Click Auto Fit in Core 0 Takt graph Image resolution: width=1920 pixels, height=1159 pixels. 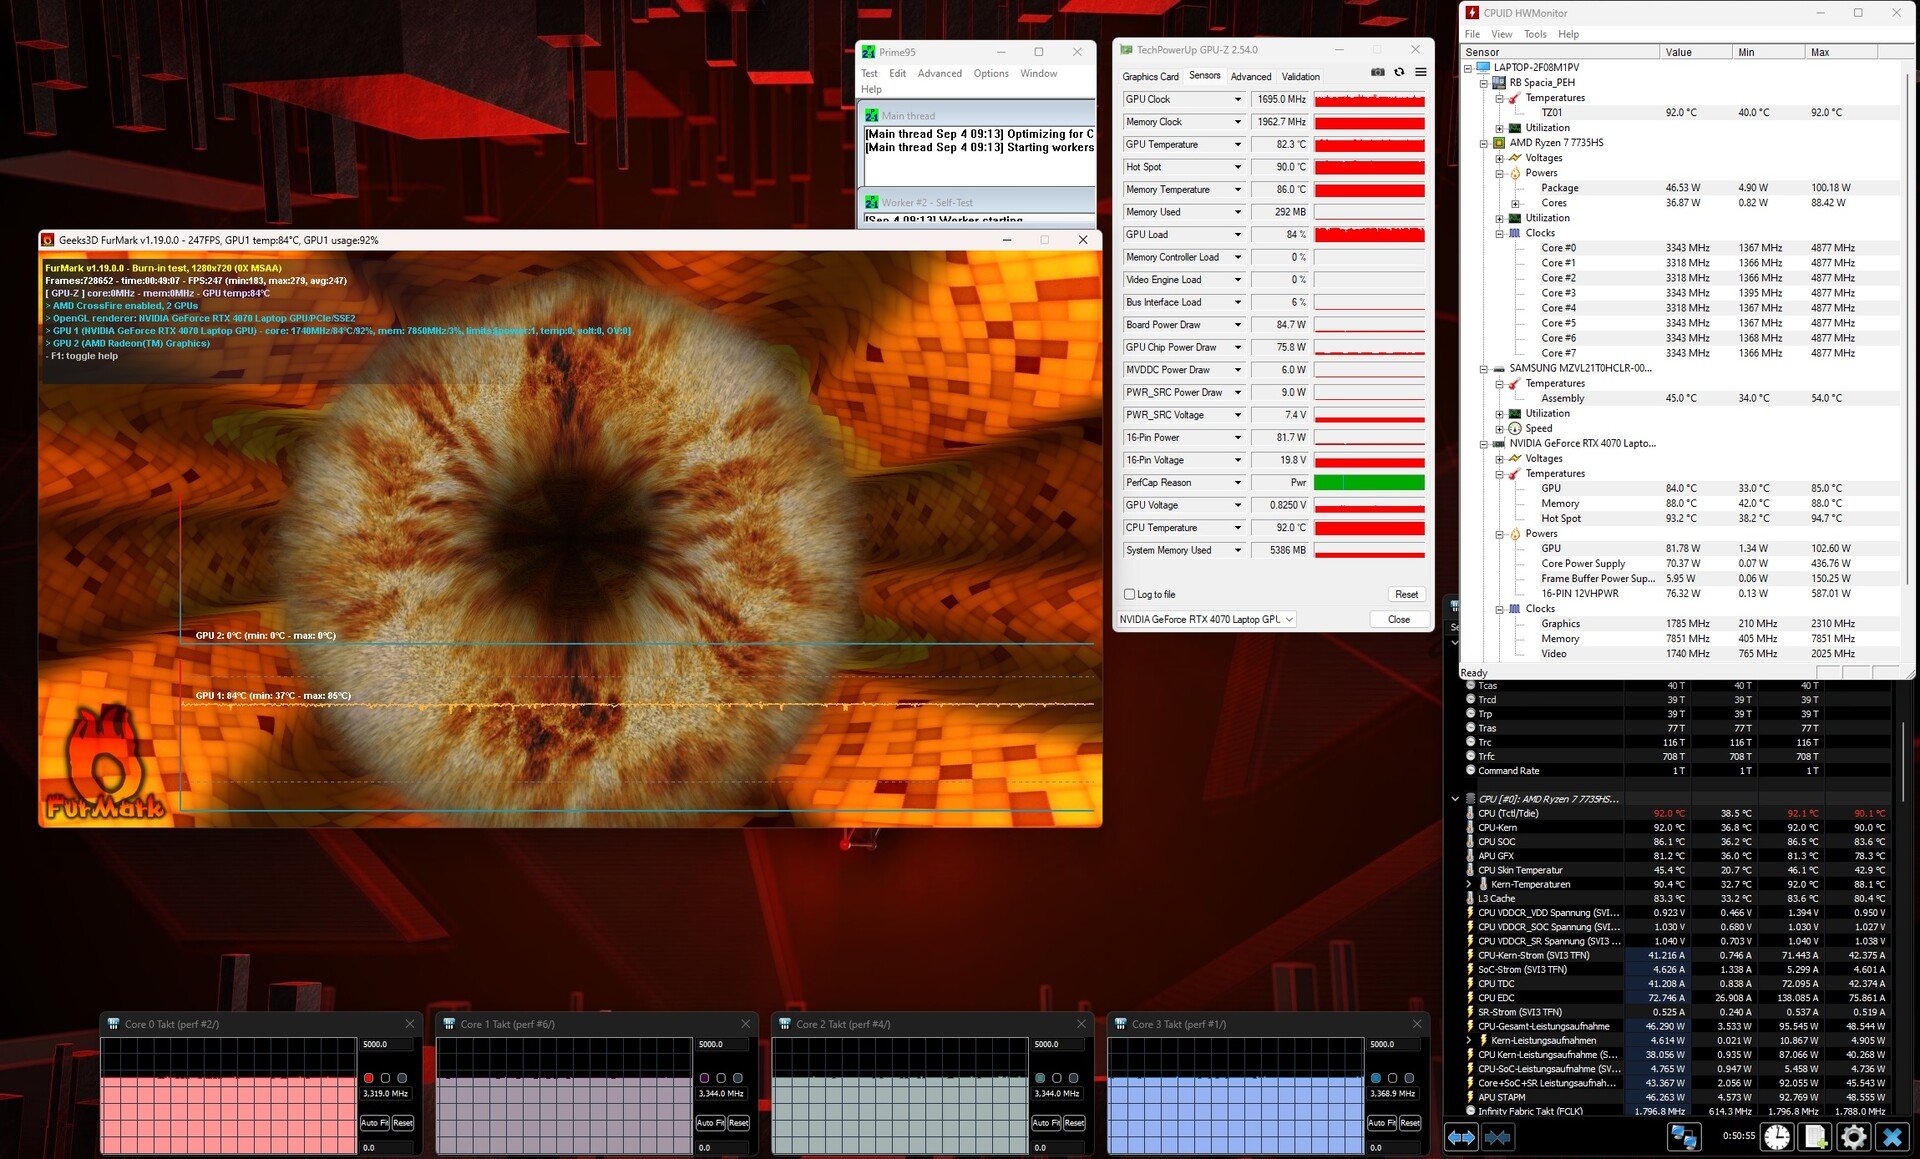click(375, 1123)
